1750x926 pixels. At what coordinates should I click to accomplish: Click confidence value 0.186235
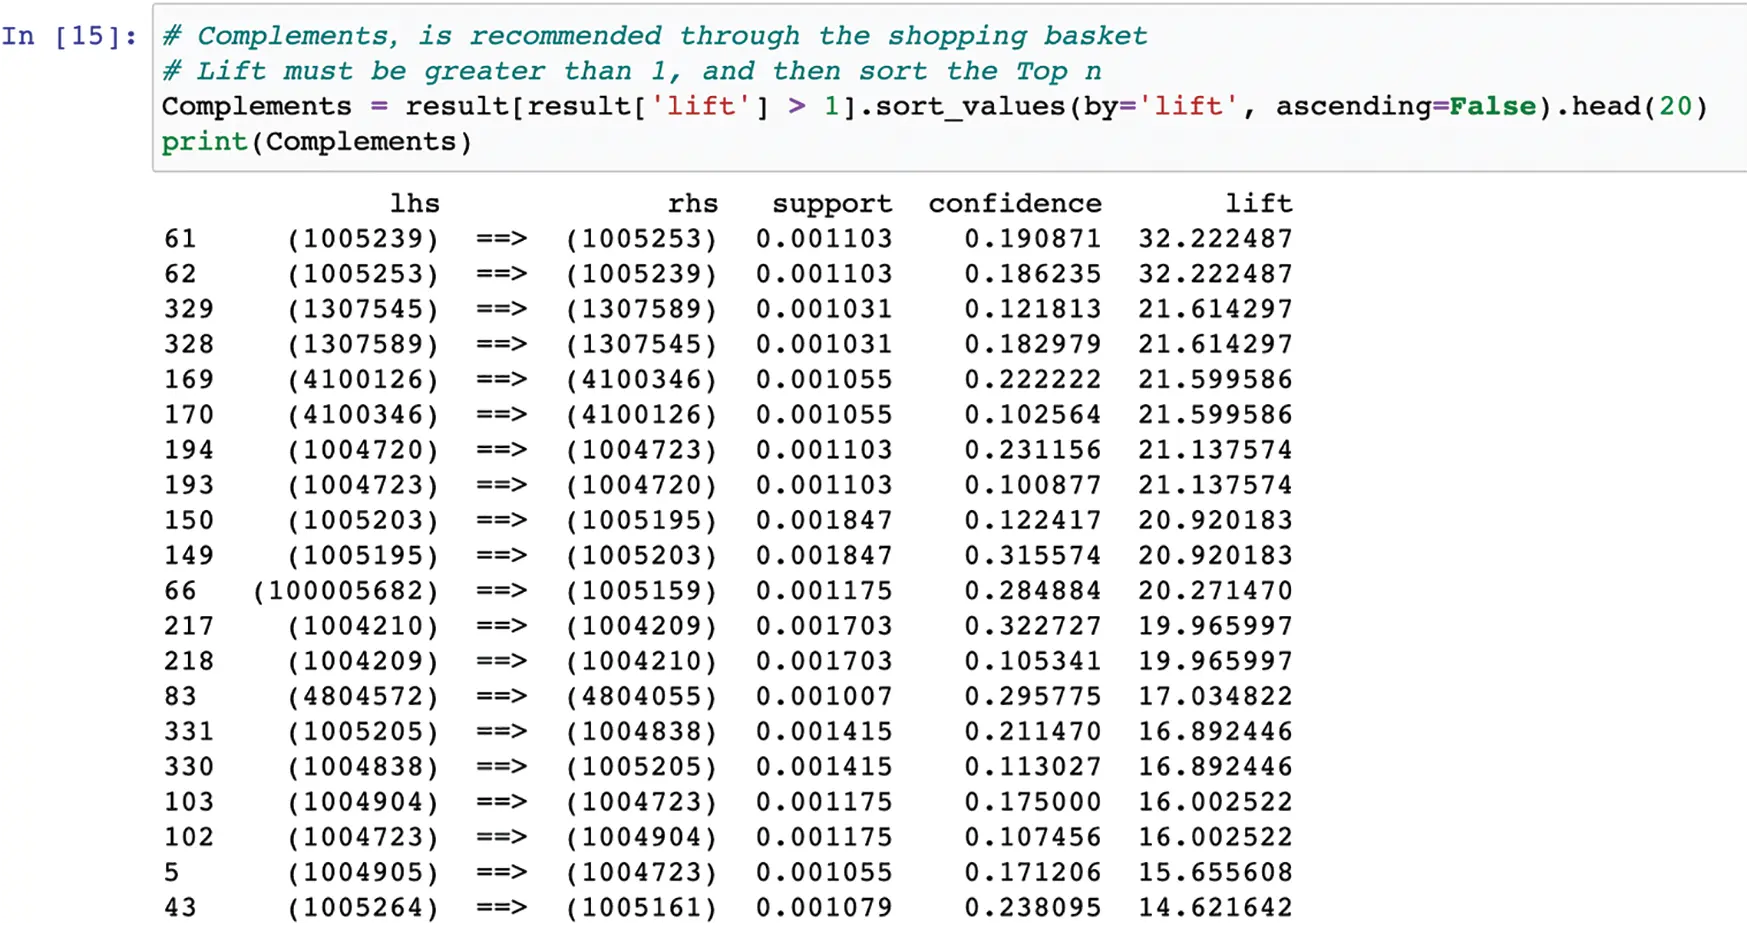(x=1032, y=274)
